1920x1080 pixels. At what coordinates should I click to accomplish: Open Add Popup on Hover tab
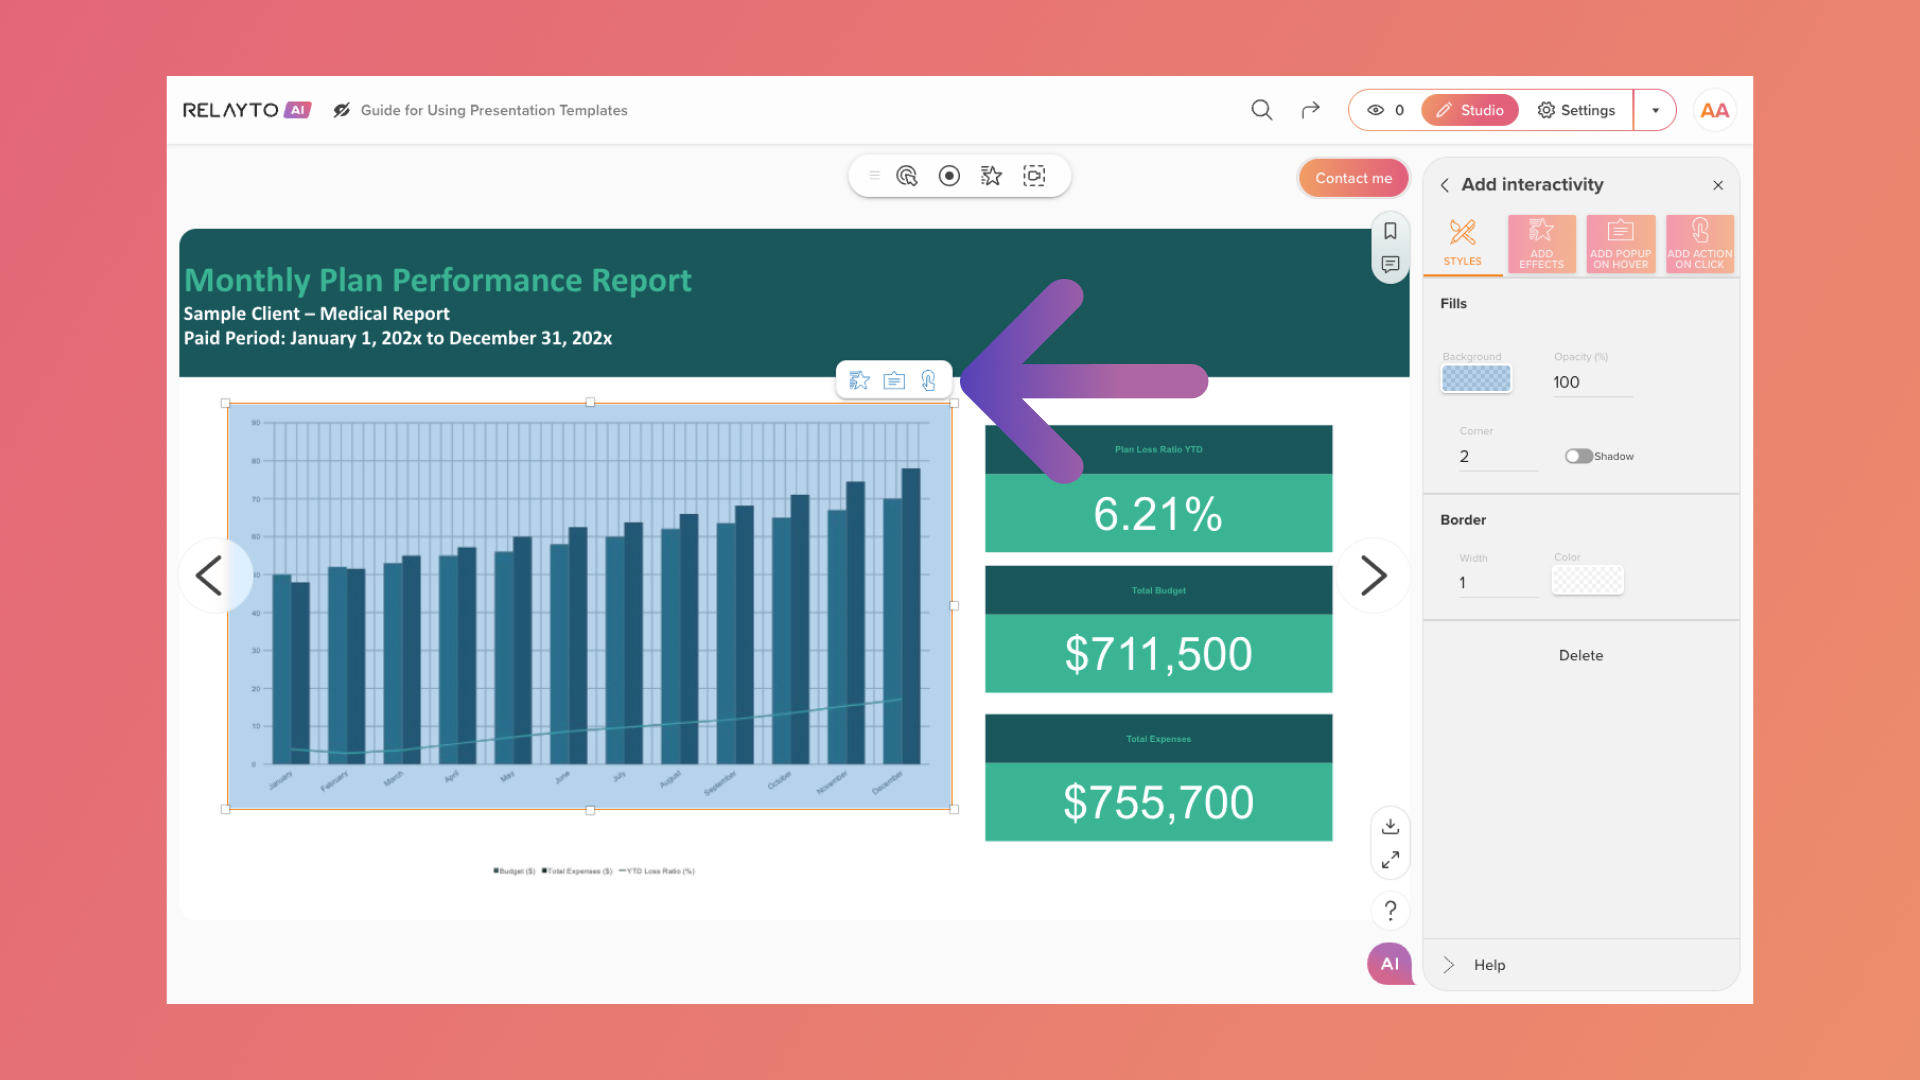(1620, 244)
